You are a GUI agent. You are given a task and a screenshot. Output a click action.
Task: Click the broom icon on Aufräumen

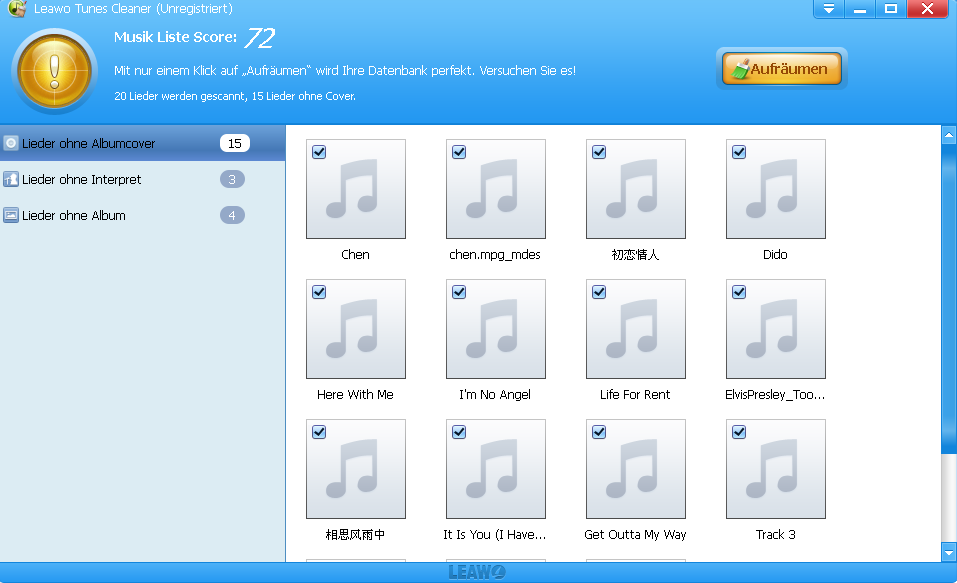(740, 69)
